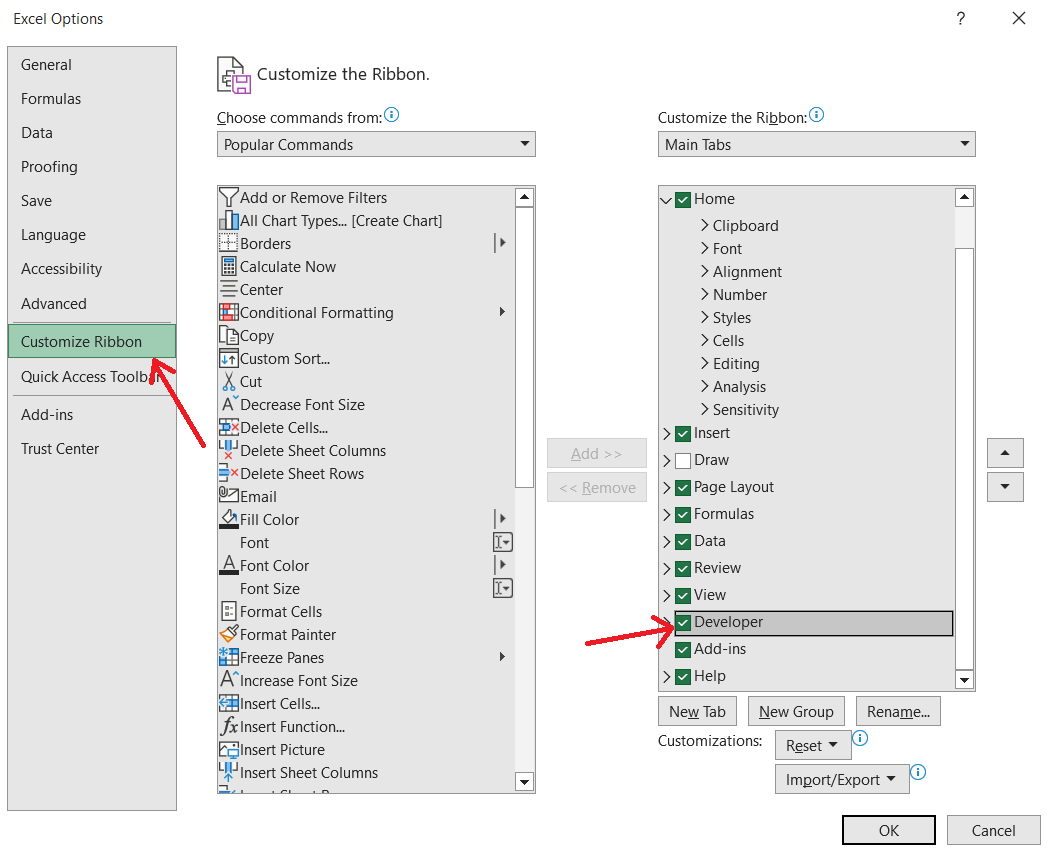This screenshot has height=853, width=1048.
Task: Click the info icon beside Choose commands from
Action: pos(392,115)
